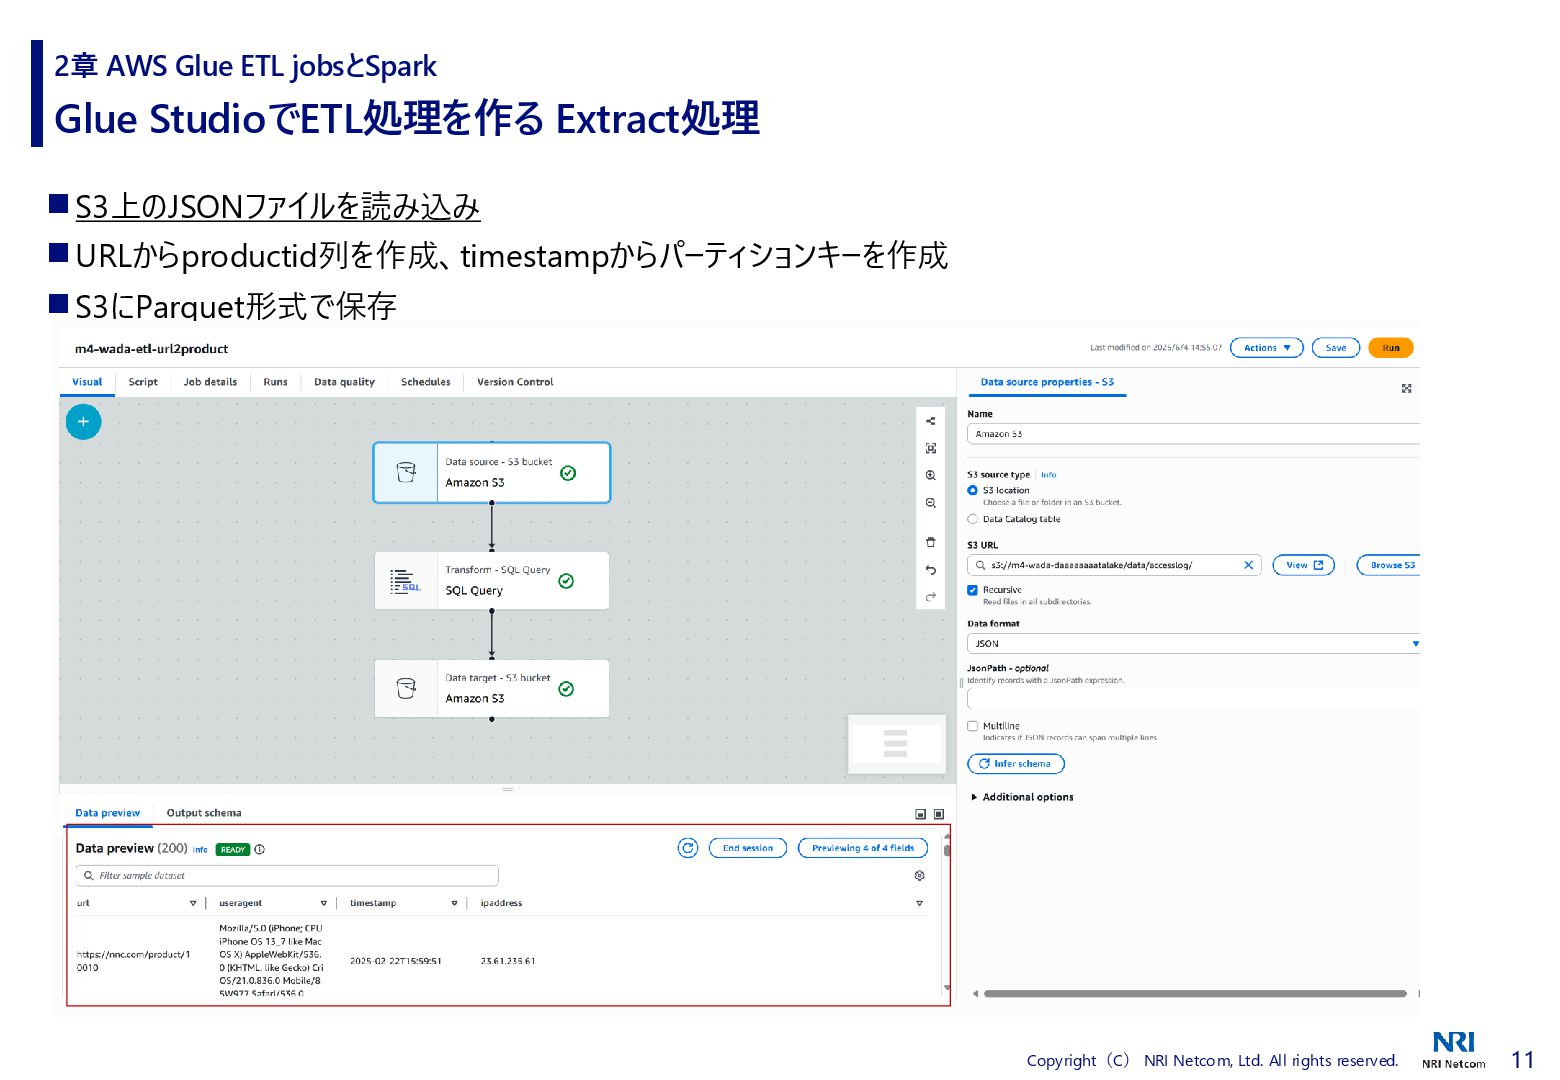Zoom out on the job canvas
1560x1080 pixels.
930,503
